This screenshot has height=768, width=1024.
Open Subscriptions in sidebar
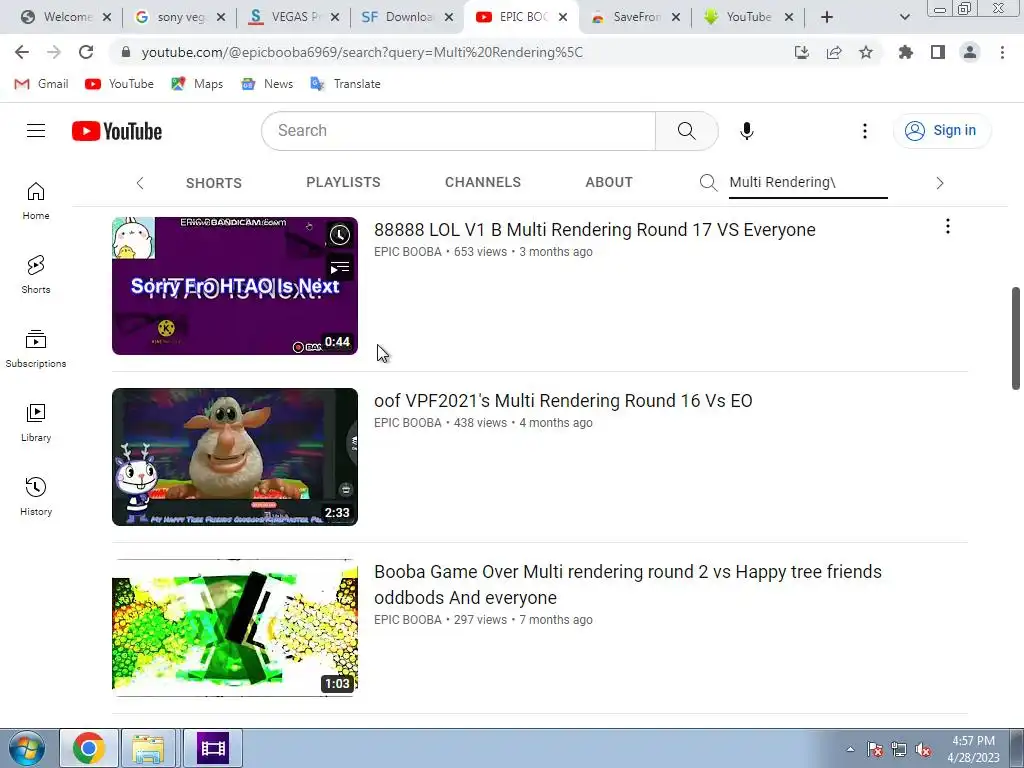36,349
